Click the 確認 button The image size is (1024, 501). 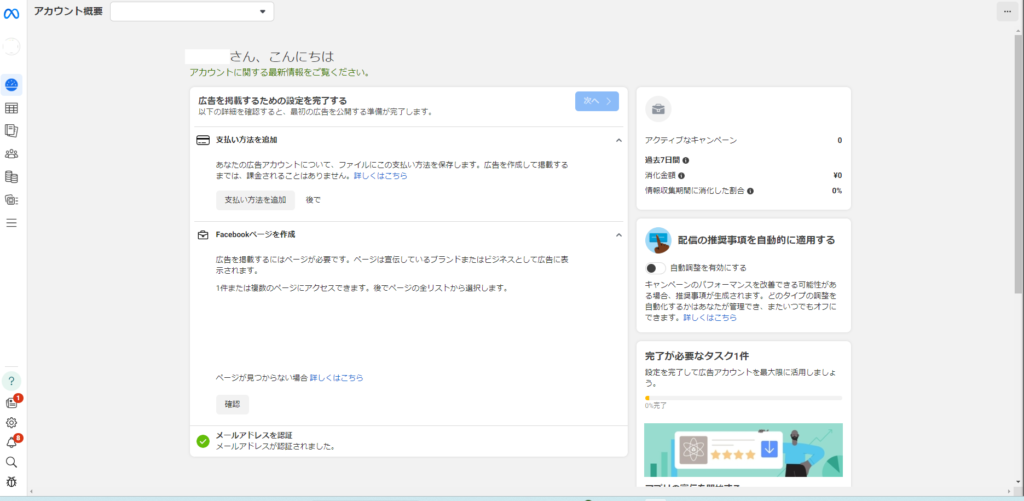232,405
